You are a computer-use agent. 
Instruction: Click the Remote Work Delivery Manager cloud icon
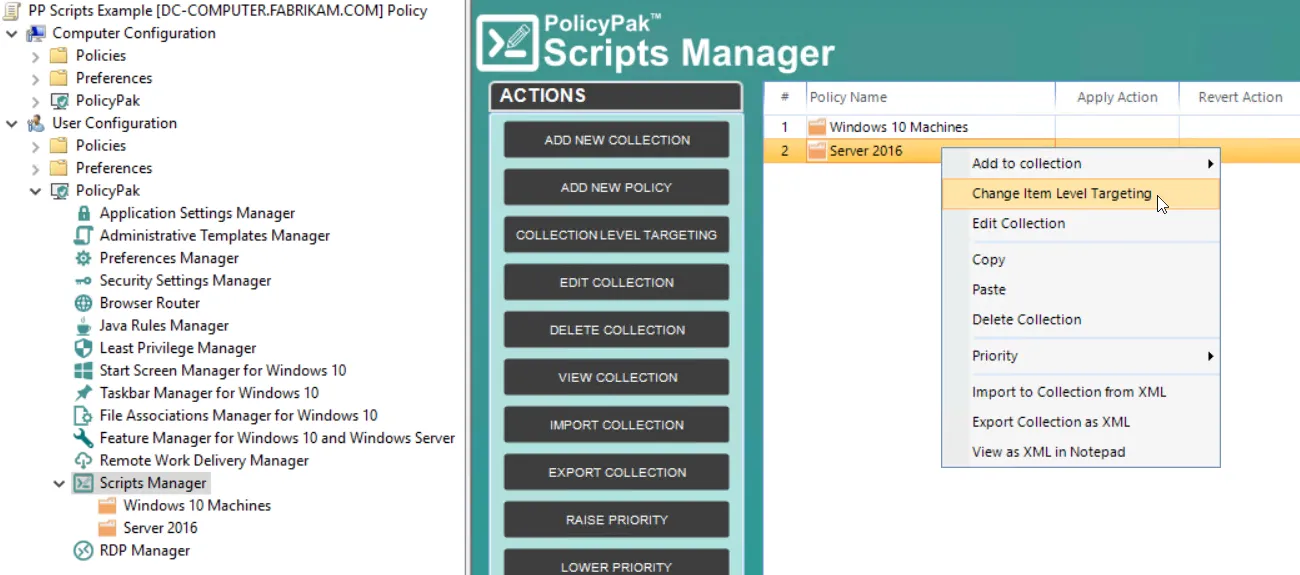84,461
